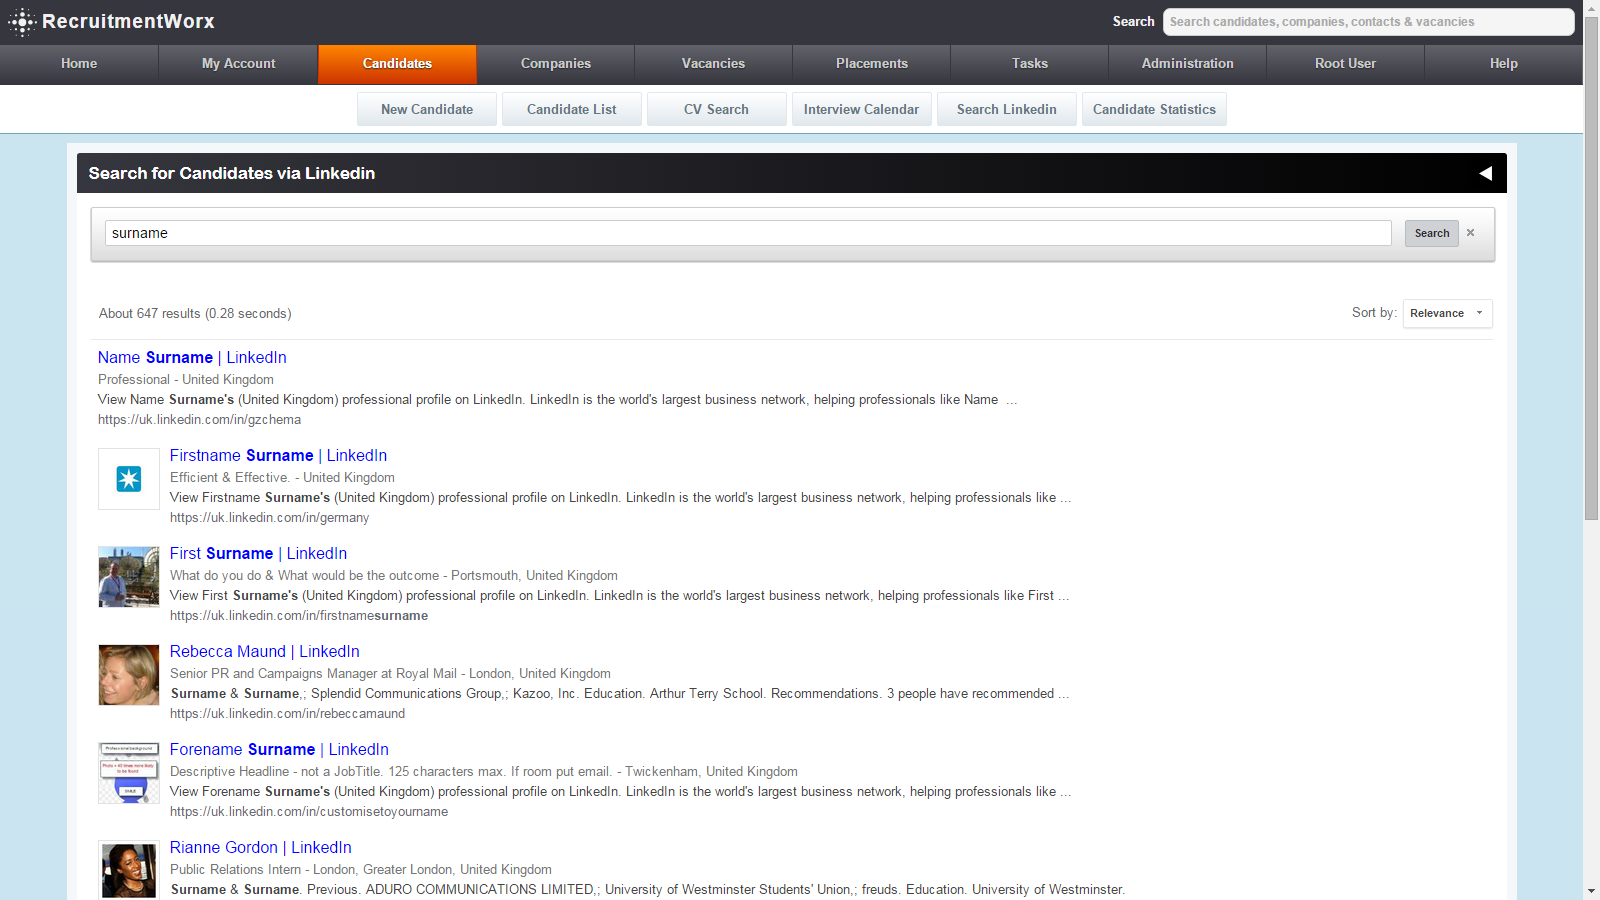Open the Home menu
Screen dimensions: 1600x900
[x=79, y=64]
